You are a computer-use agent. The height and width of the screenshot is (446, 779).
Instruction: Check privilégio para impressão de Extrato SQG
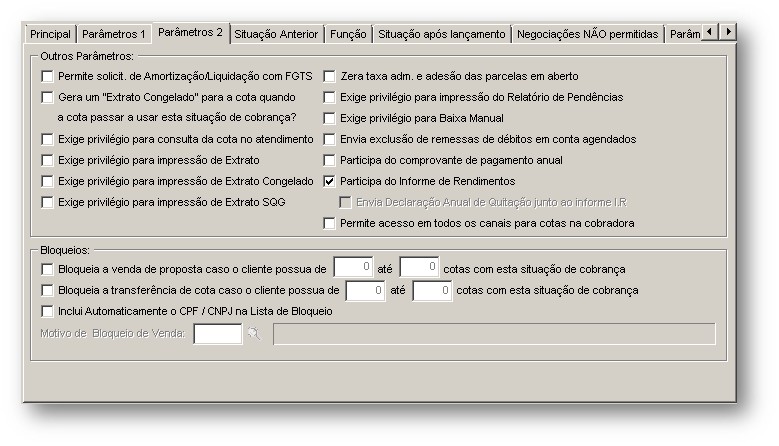pos(47,203)
